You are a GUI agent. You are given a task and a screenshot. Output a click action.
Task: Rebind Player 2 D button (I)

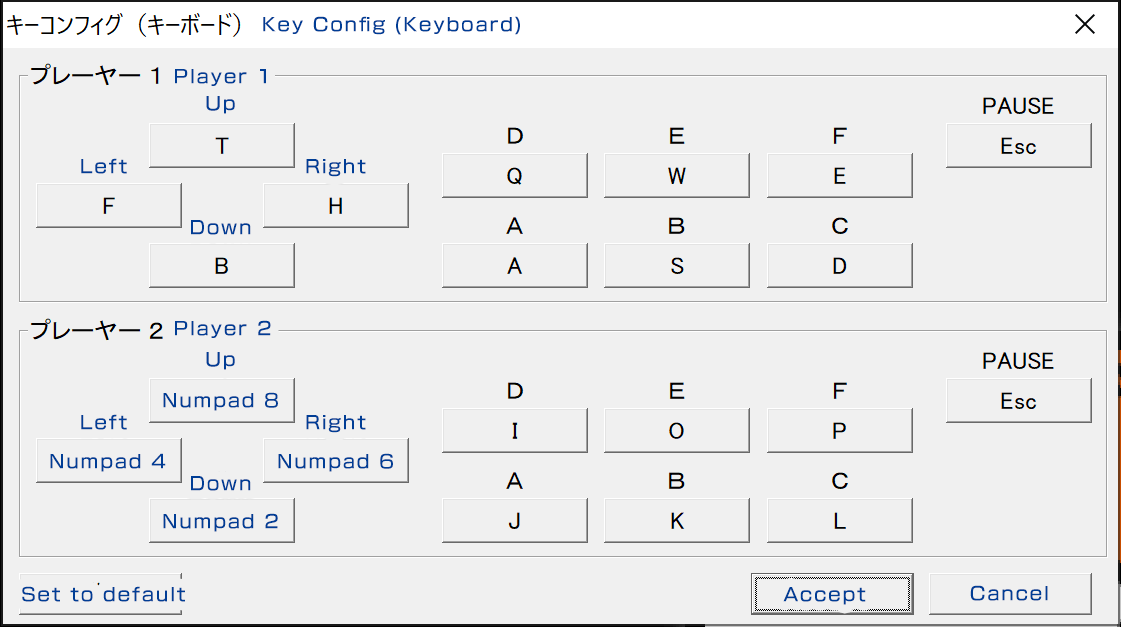coord(514,431)
